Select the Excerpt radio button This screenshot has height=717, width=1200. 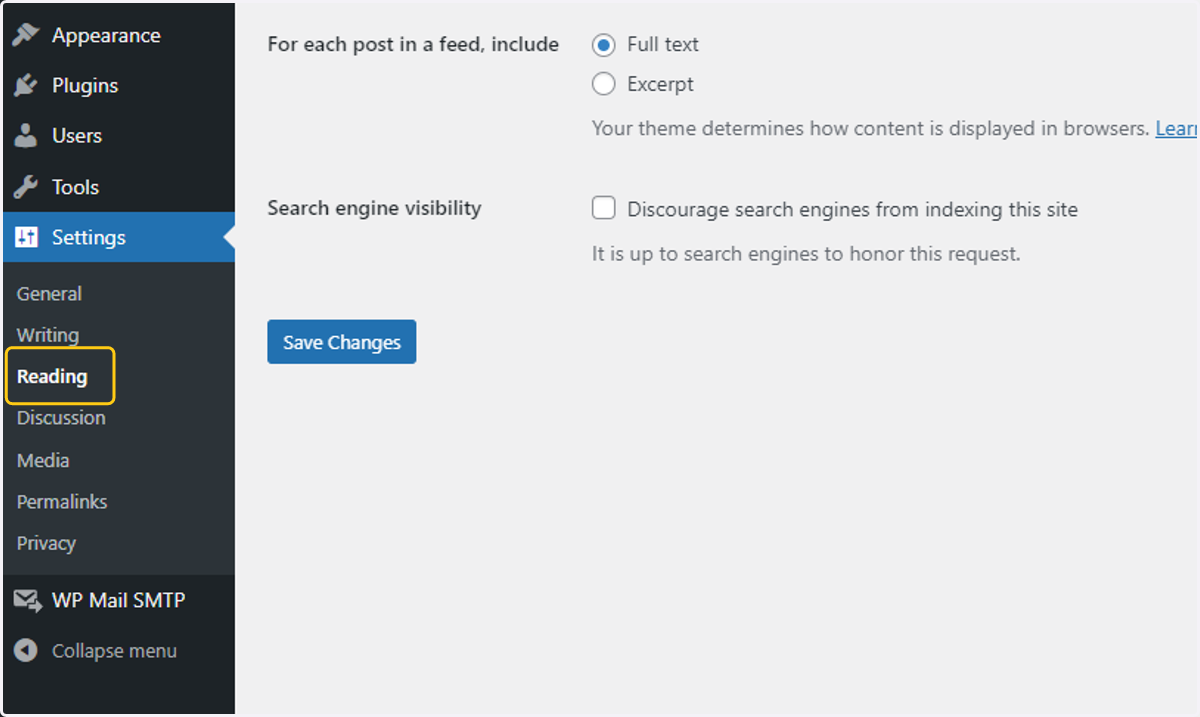603,84
